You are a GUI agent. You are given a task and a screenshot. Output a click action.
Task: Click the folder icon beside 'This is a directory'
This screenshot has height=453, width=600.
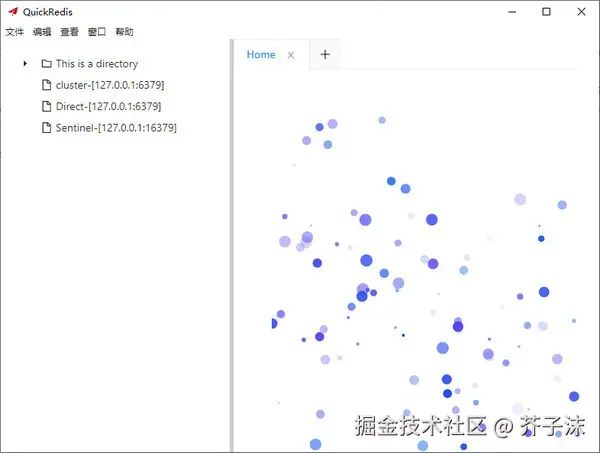point(46,64)
